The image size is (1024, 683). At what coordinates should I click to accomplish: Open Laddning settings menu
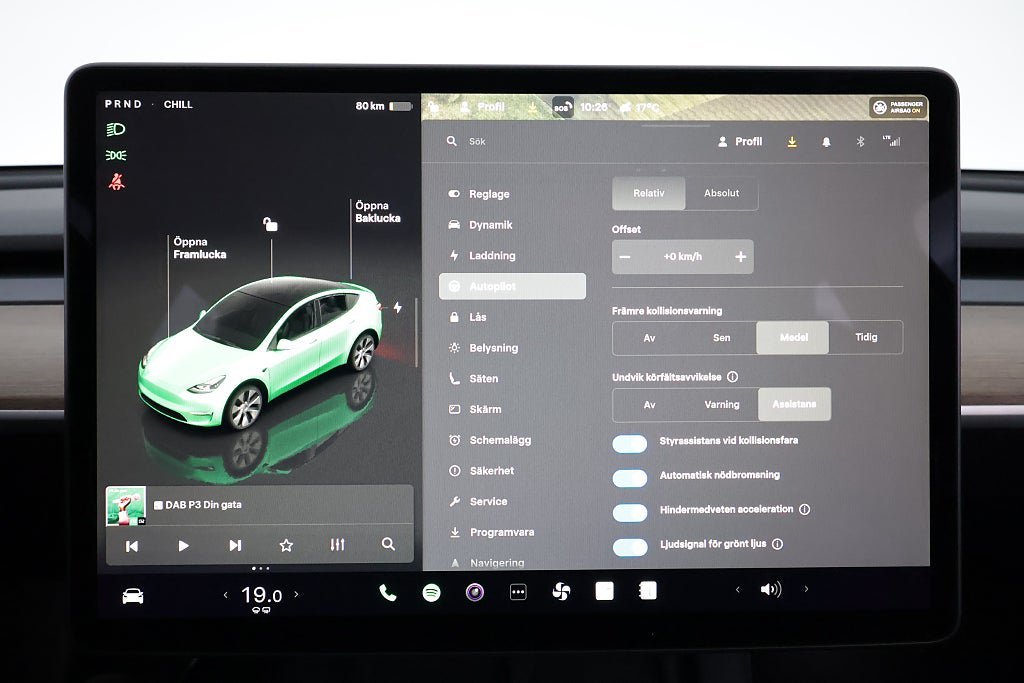(x=492, y=255)
